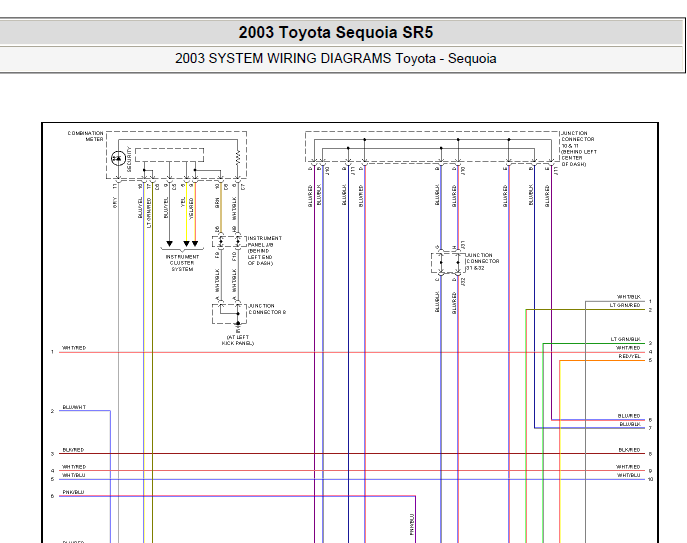The image size is (687, 543).
Task: Select "LT GRN/RED" label at right pin 2
Action: coord(625,305)
